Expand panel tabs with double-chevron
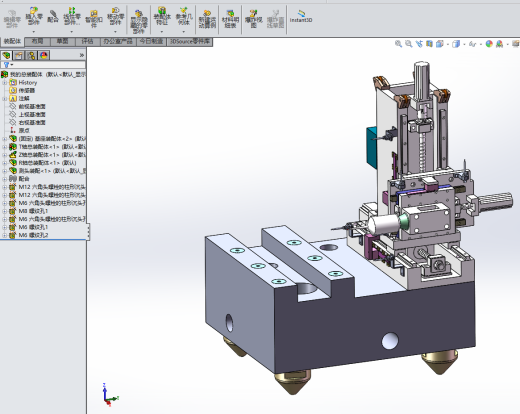Screen dimensions: 520x414 (x=81, y=55)
